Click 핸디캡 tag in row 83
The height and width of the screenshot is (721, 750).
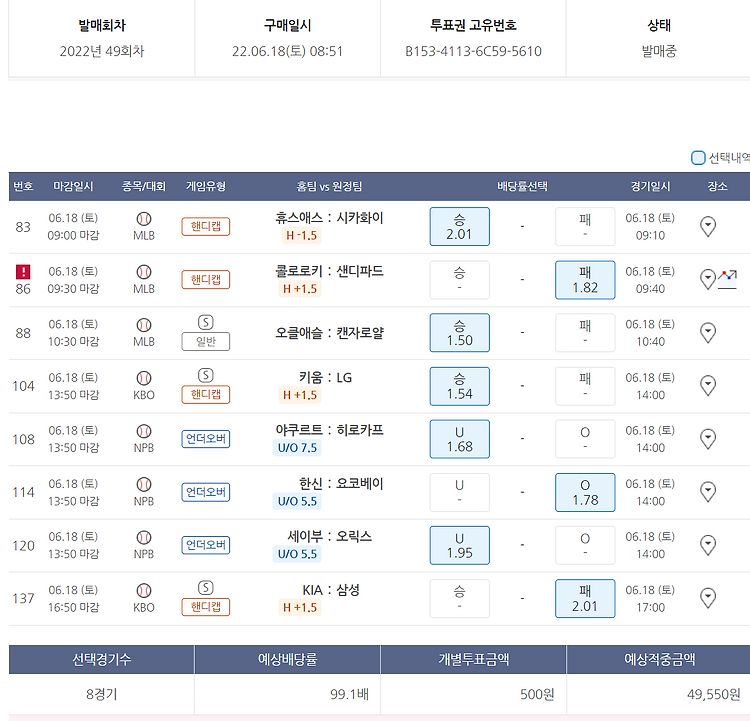206,226
